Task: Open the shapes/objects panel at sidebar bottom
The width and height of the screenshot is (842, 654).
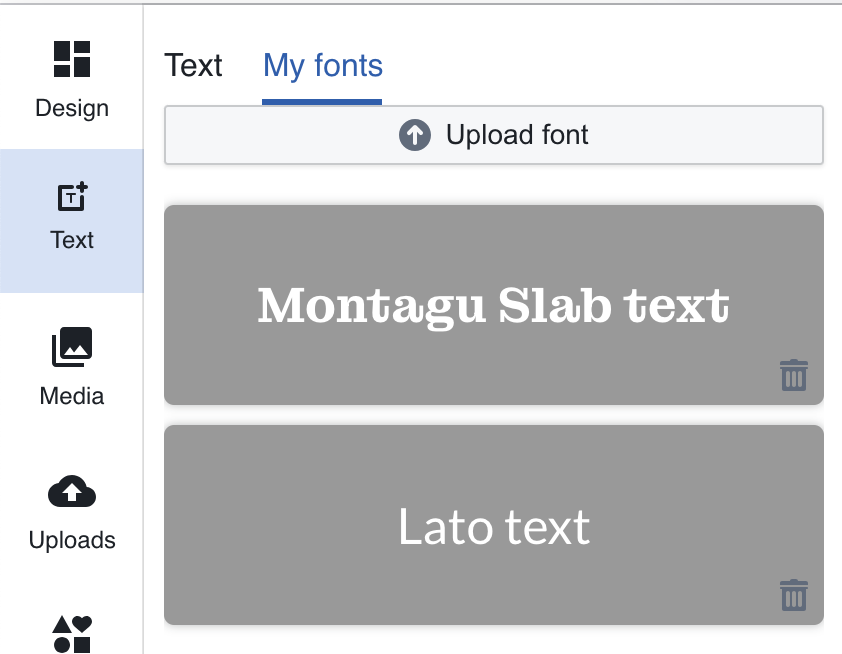Action: [x=71, y=631]
